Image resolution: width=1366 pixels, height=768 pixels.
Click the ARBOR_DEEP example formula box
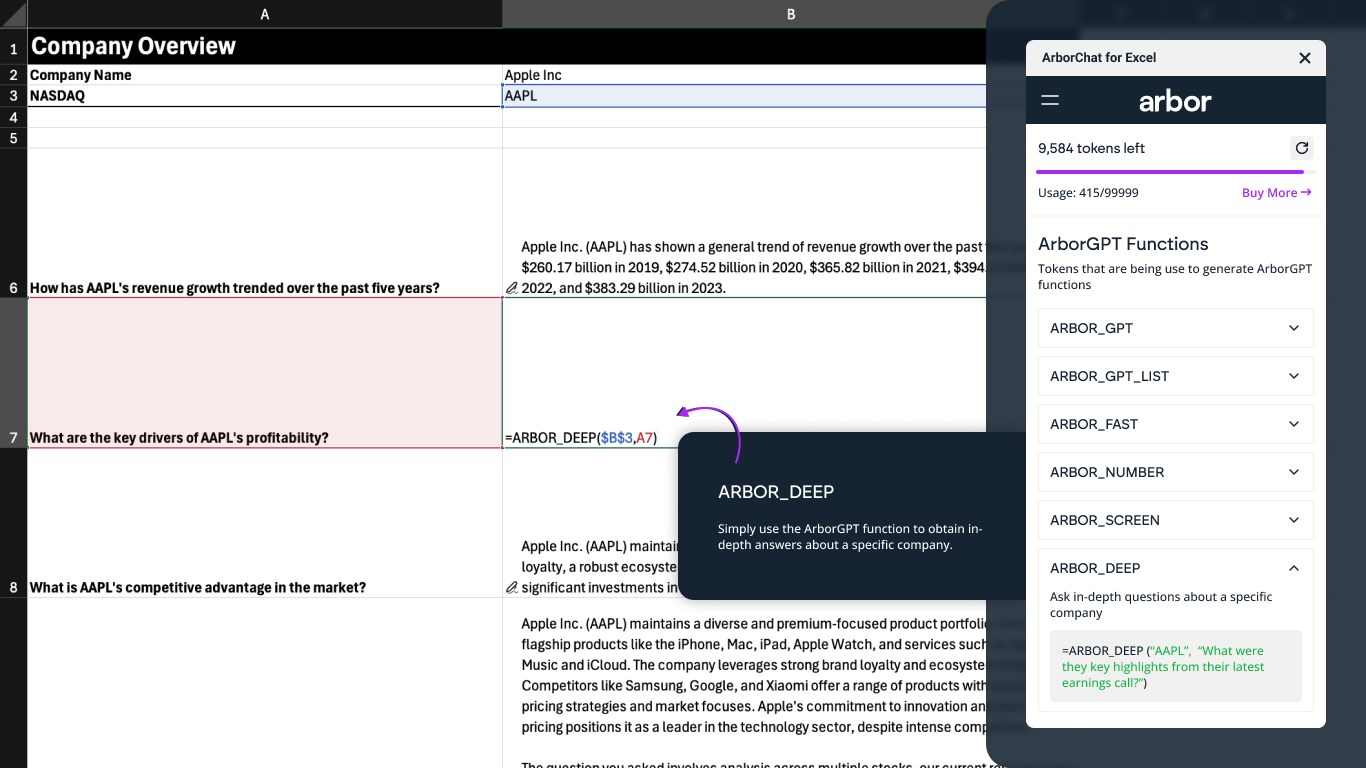1176,666
